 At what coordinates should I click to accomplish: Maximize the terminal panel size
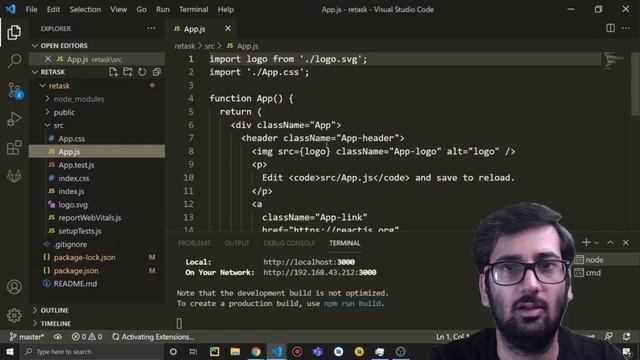(610, 242)
